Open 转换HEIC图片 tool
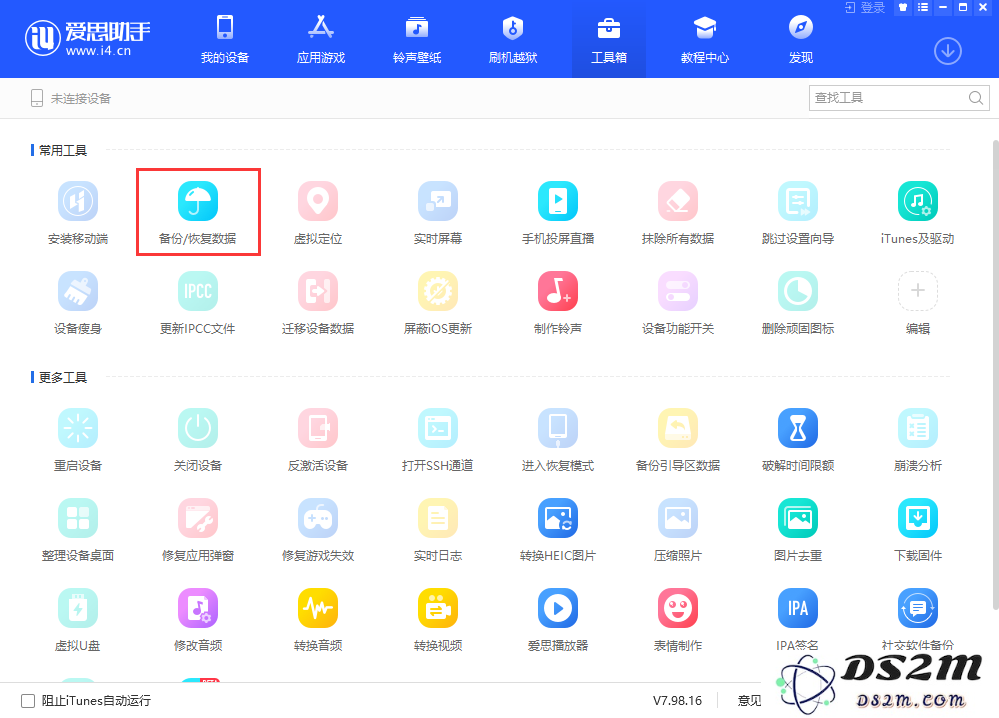Viewport: 999px width, 718px height. pos(557,530)
